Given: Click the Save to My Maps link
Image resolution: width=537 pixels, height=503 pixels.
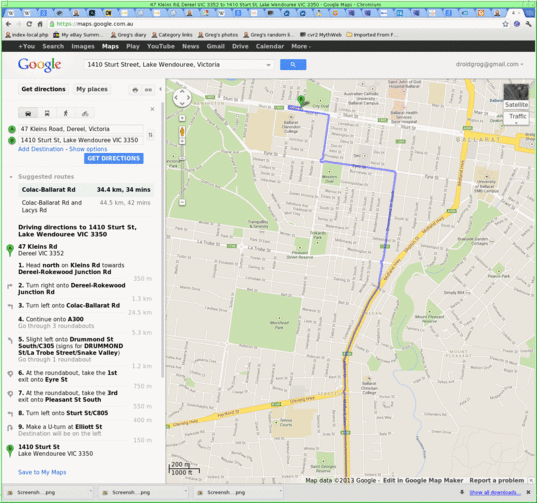Looking at the screenshot, I should (42, 472).
